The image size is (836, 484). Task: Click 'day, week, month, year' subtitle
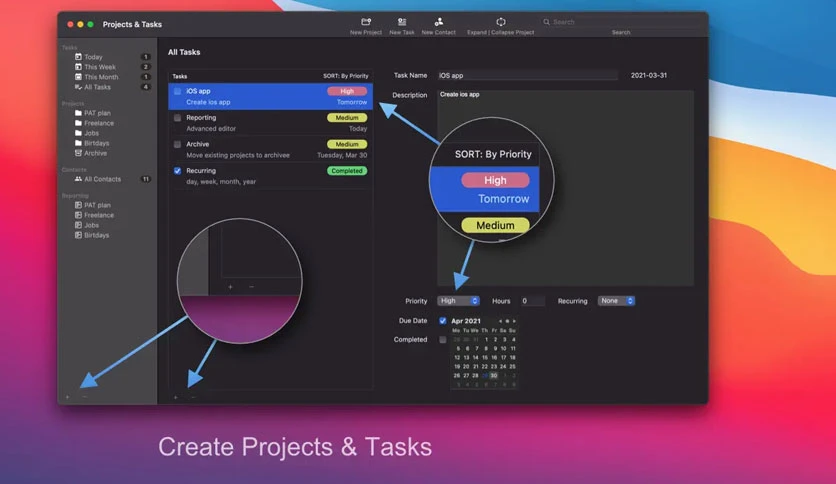(221, 182)
